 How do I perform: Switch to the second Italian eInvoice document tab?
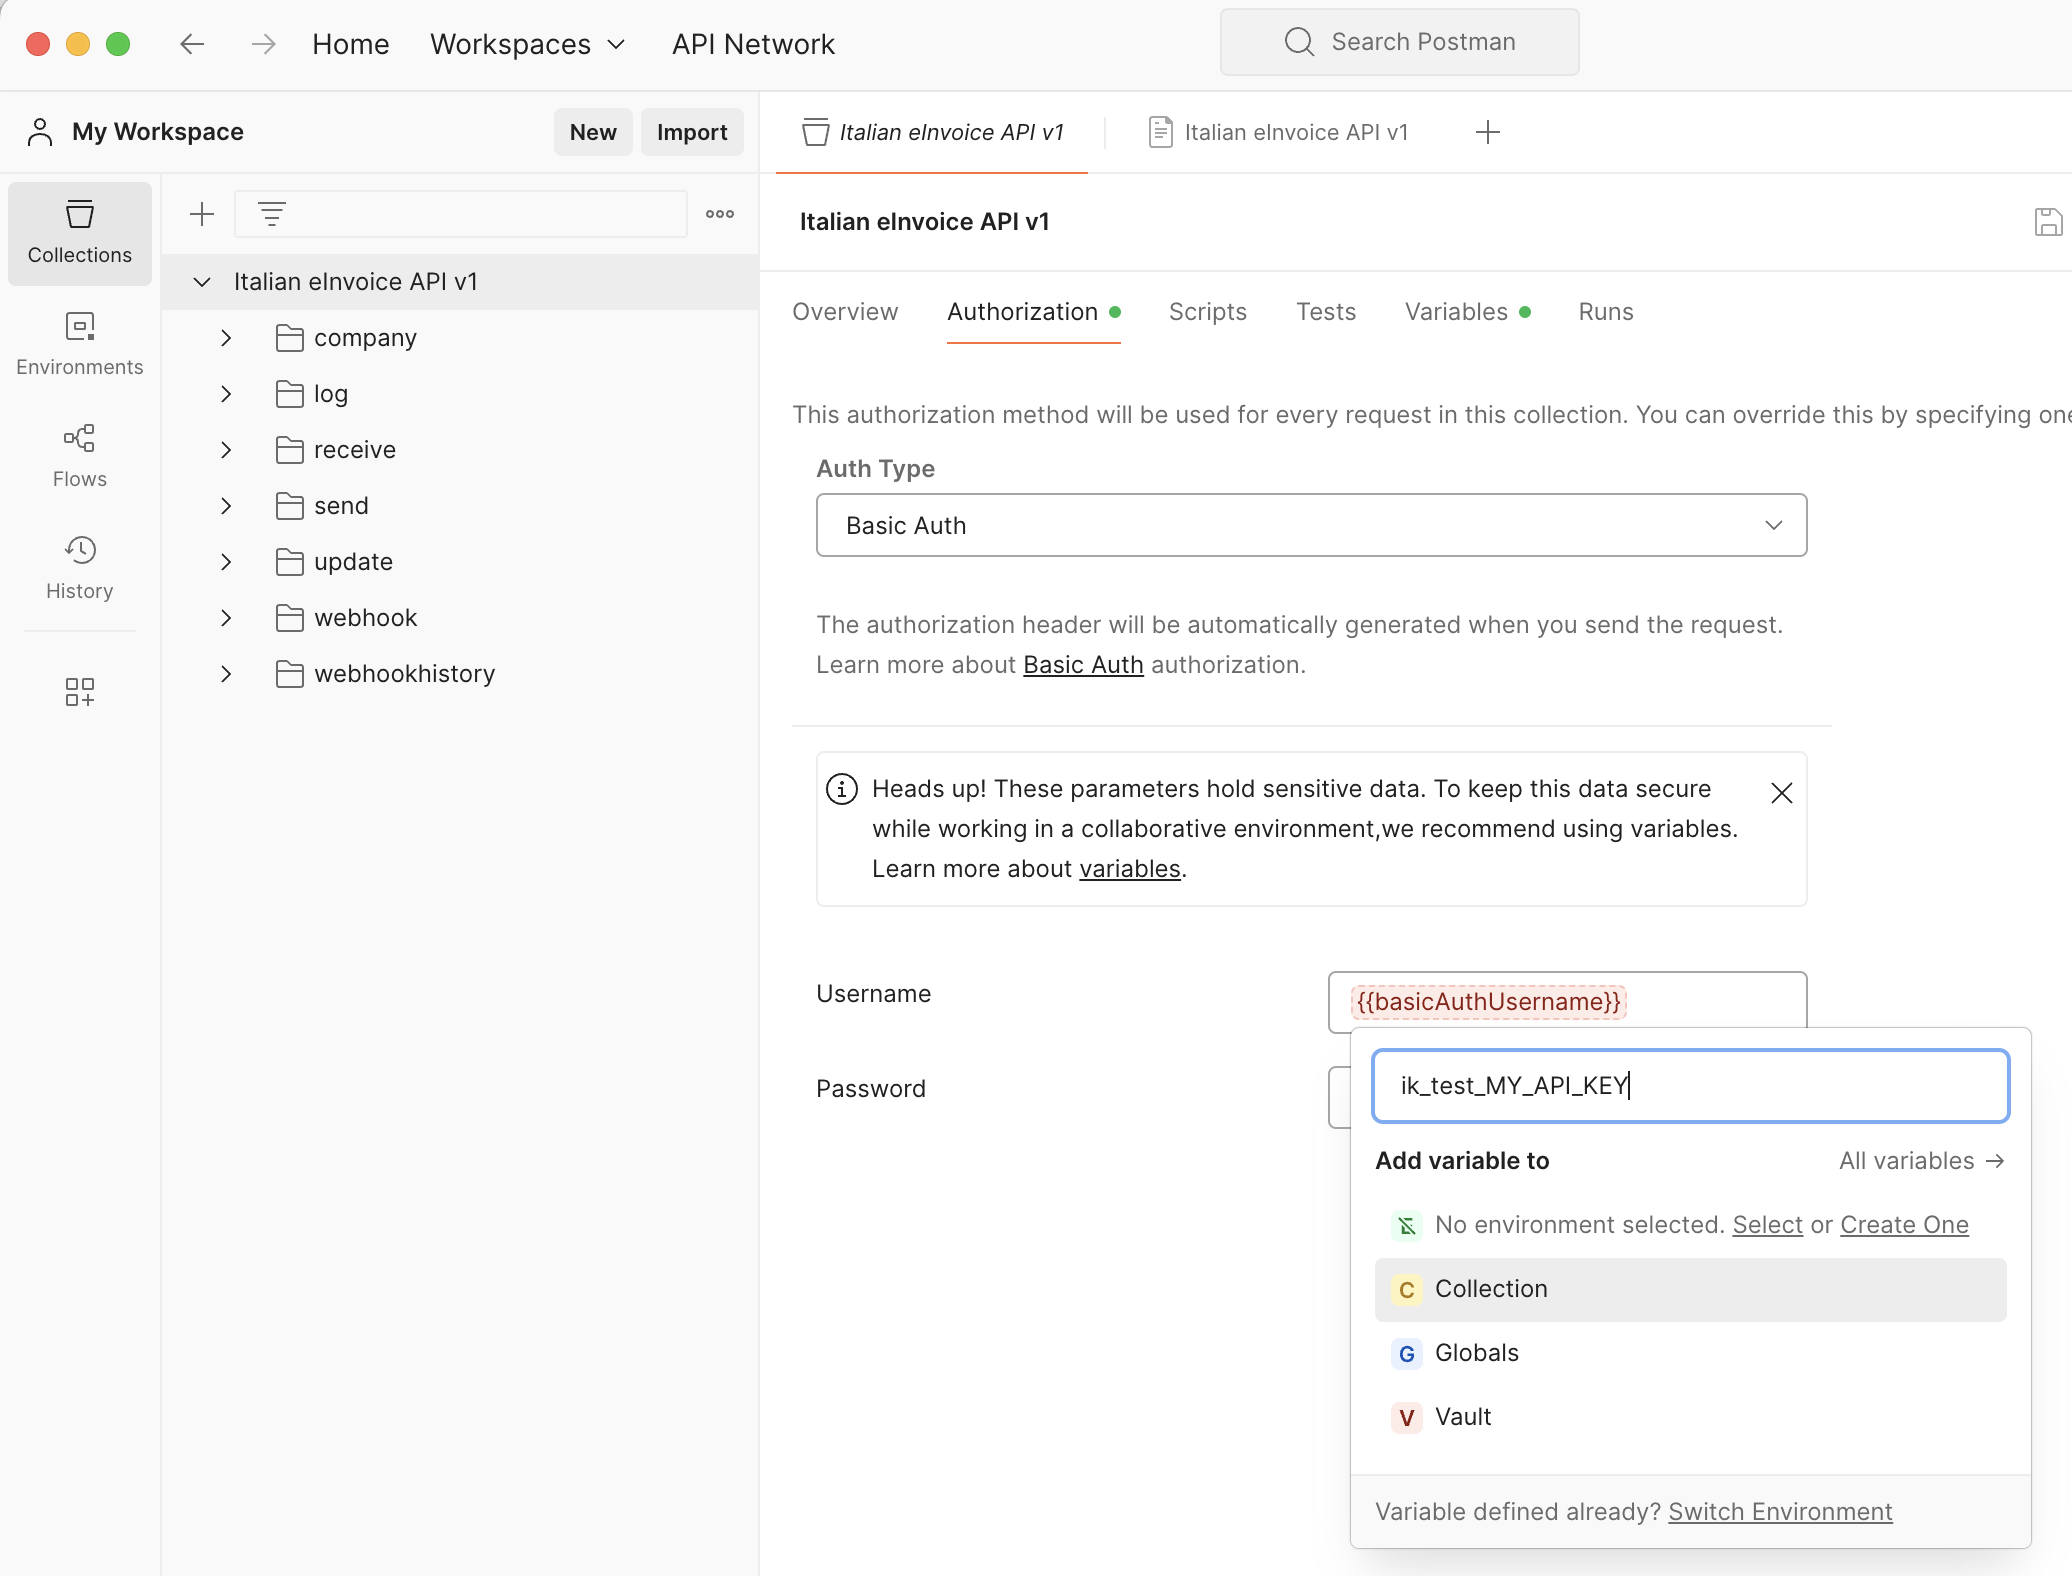pos(1280,132)
